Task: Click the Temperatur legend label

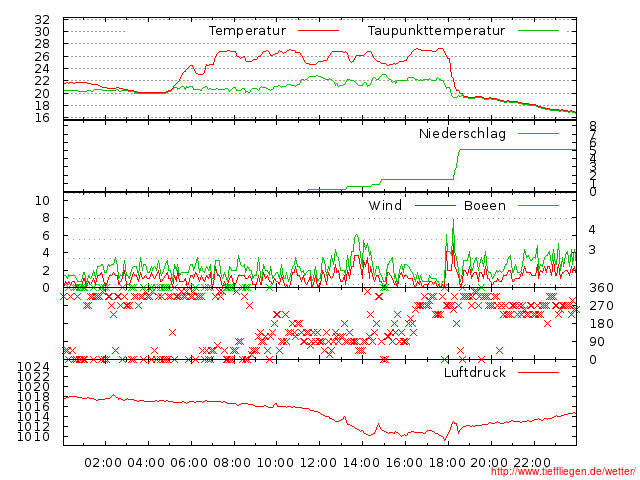Action: tap(247, 31)
